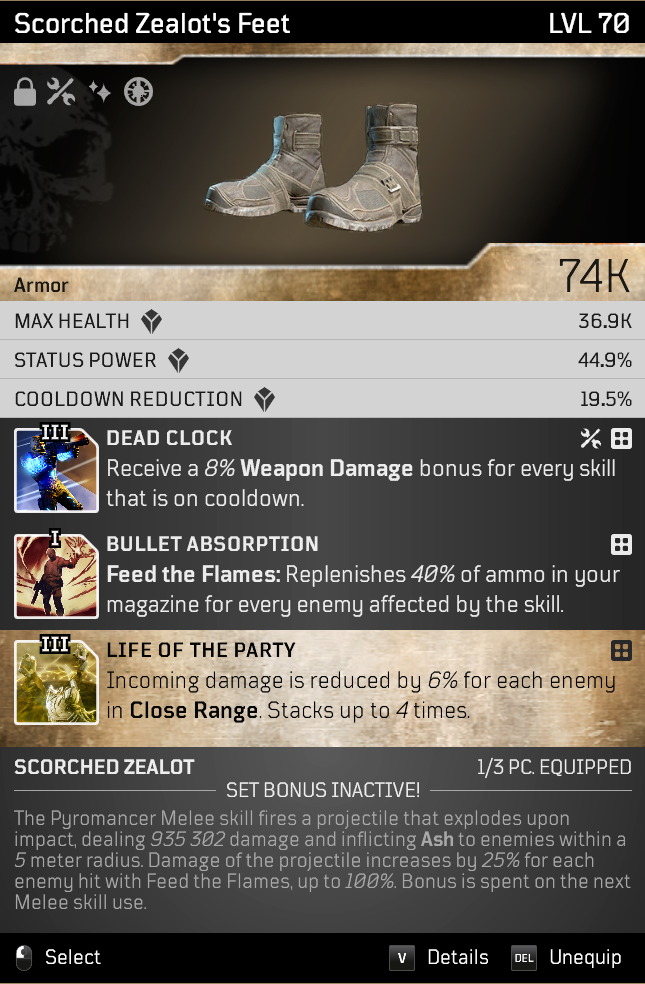Click the grid icon on Dead Clock row
The width and height of the screenshot is (645, 984).
(x=621, y=439)
